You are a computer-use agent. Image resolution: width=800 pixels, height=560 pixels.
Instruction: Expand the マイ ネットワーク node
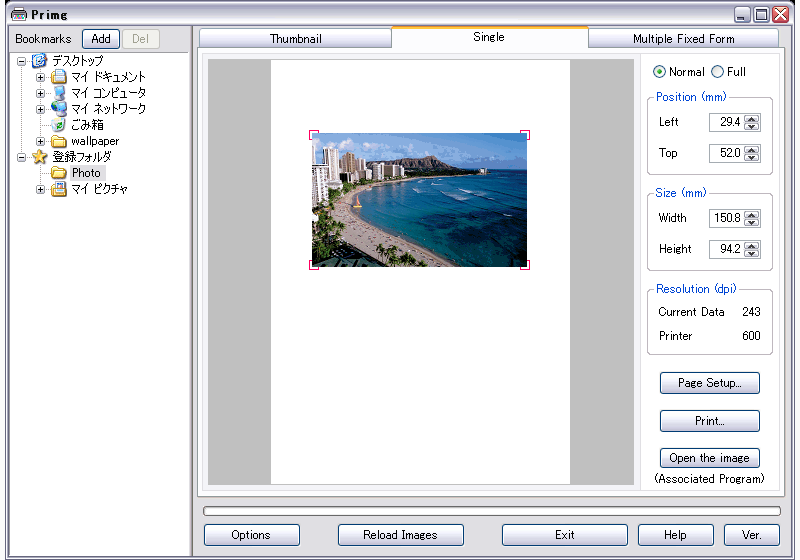[40, 109]
